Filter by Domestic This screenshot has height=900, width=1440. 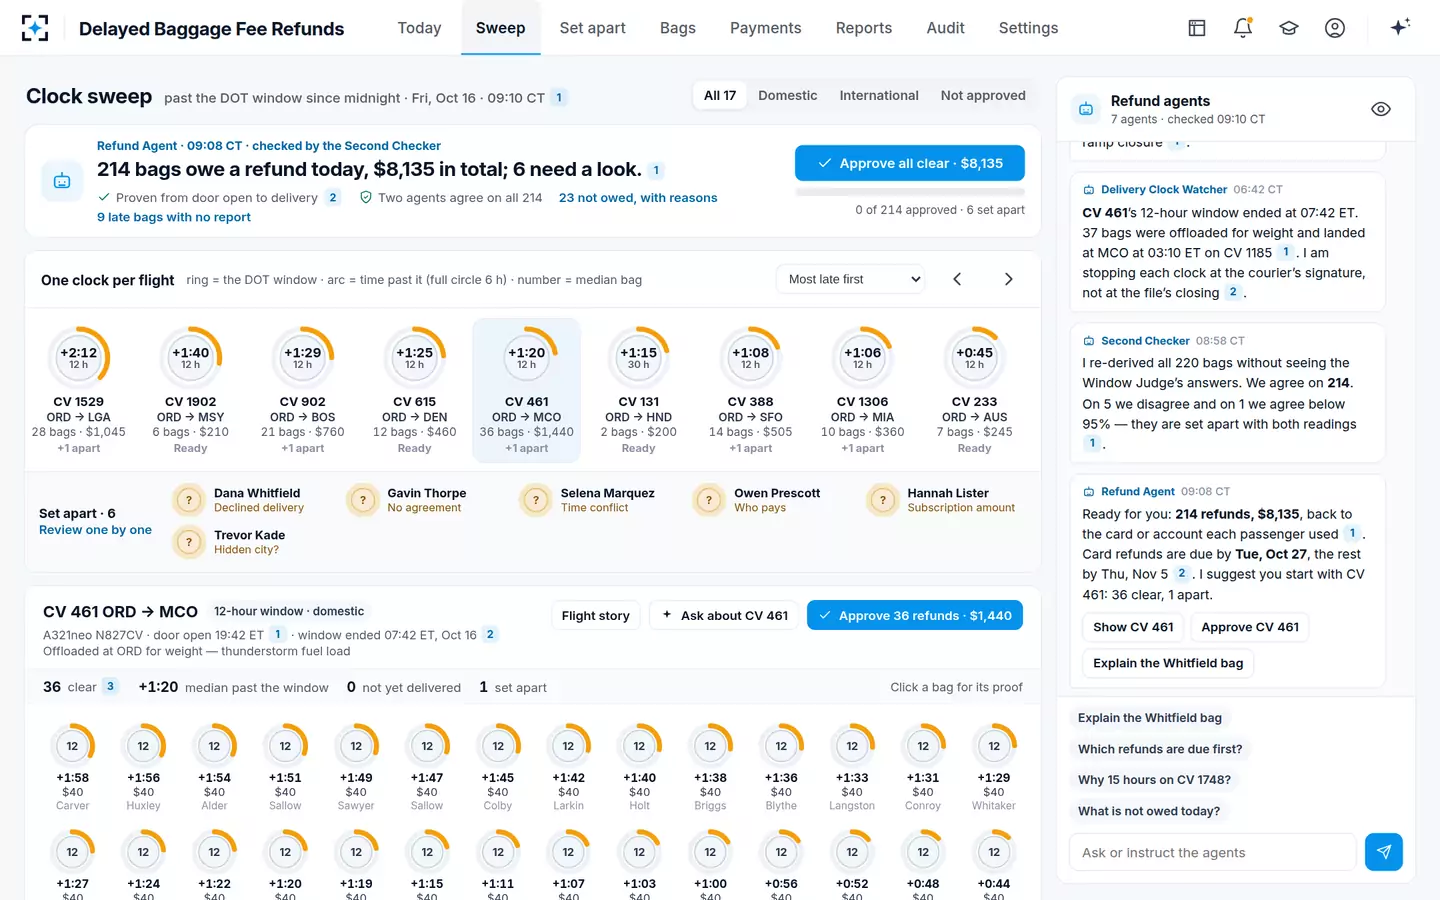click(788, 96)
